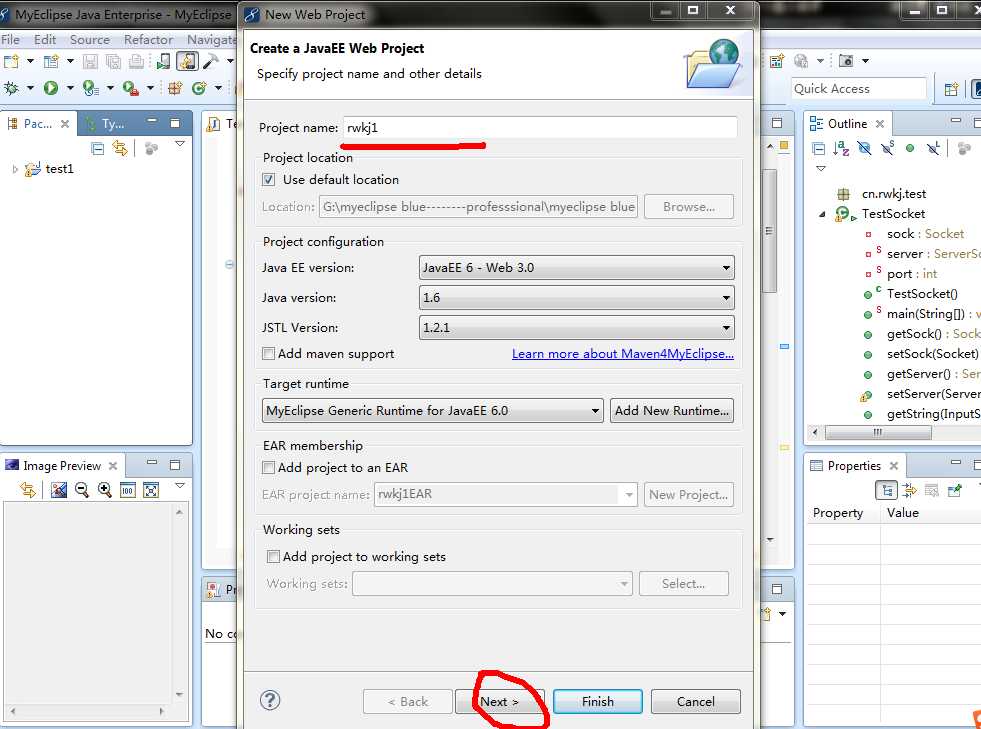Click Open Perspective icon near Quick Access
Screen dimensions: 981x729
click(x=951, y=89)
